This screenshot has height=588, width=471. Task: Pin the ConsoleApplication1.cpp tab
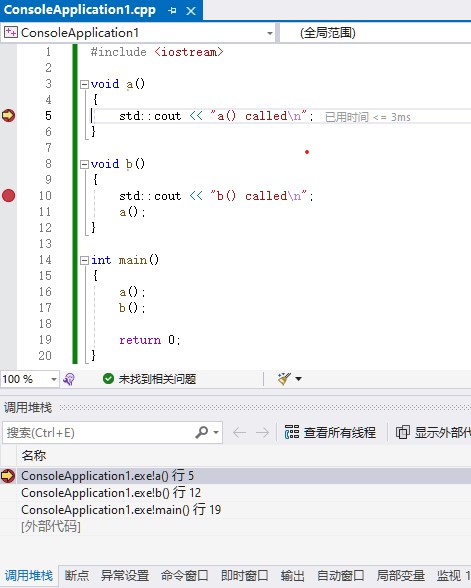172,10
